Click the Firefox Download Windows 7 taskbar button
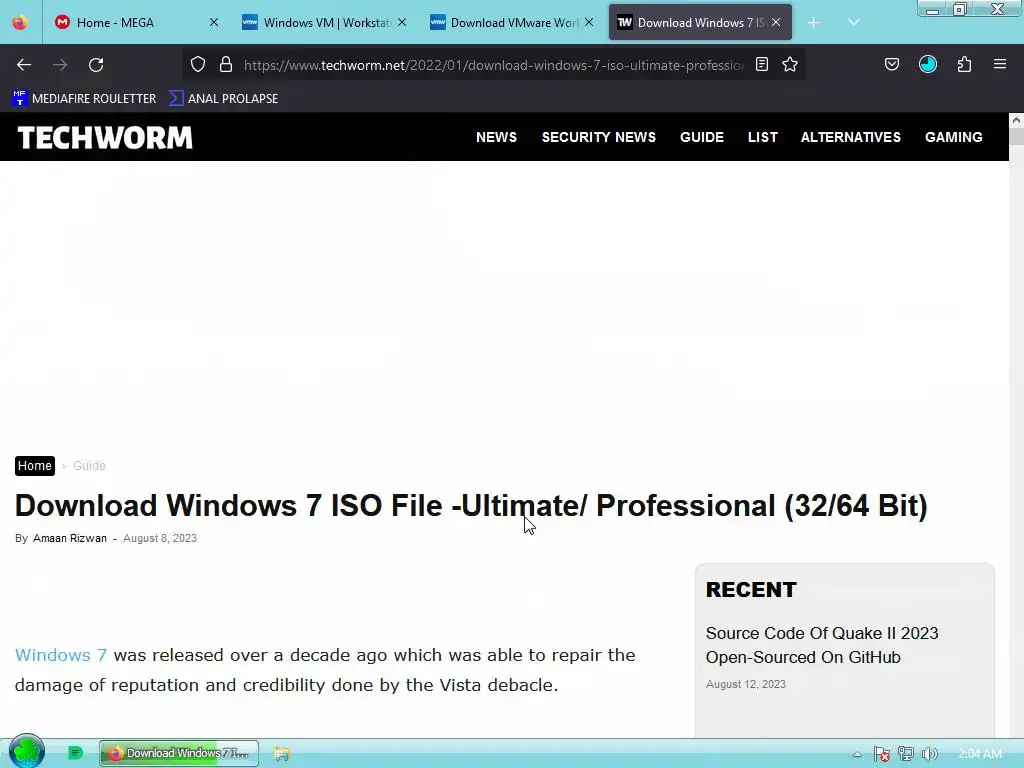1024x768 pixels. tap(179, 753)
